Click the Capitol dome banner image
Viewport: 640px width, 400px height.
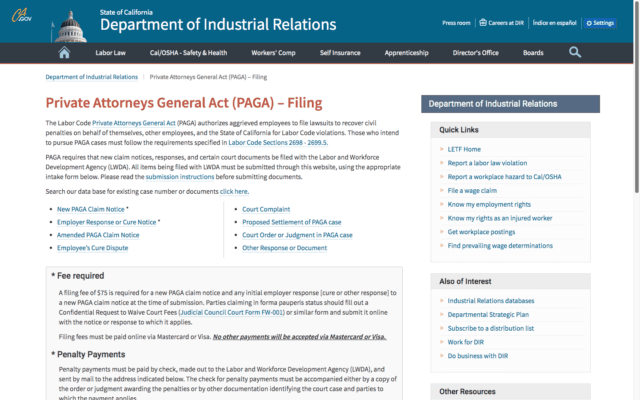pos(64,20)
